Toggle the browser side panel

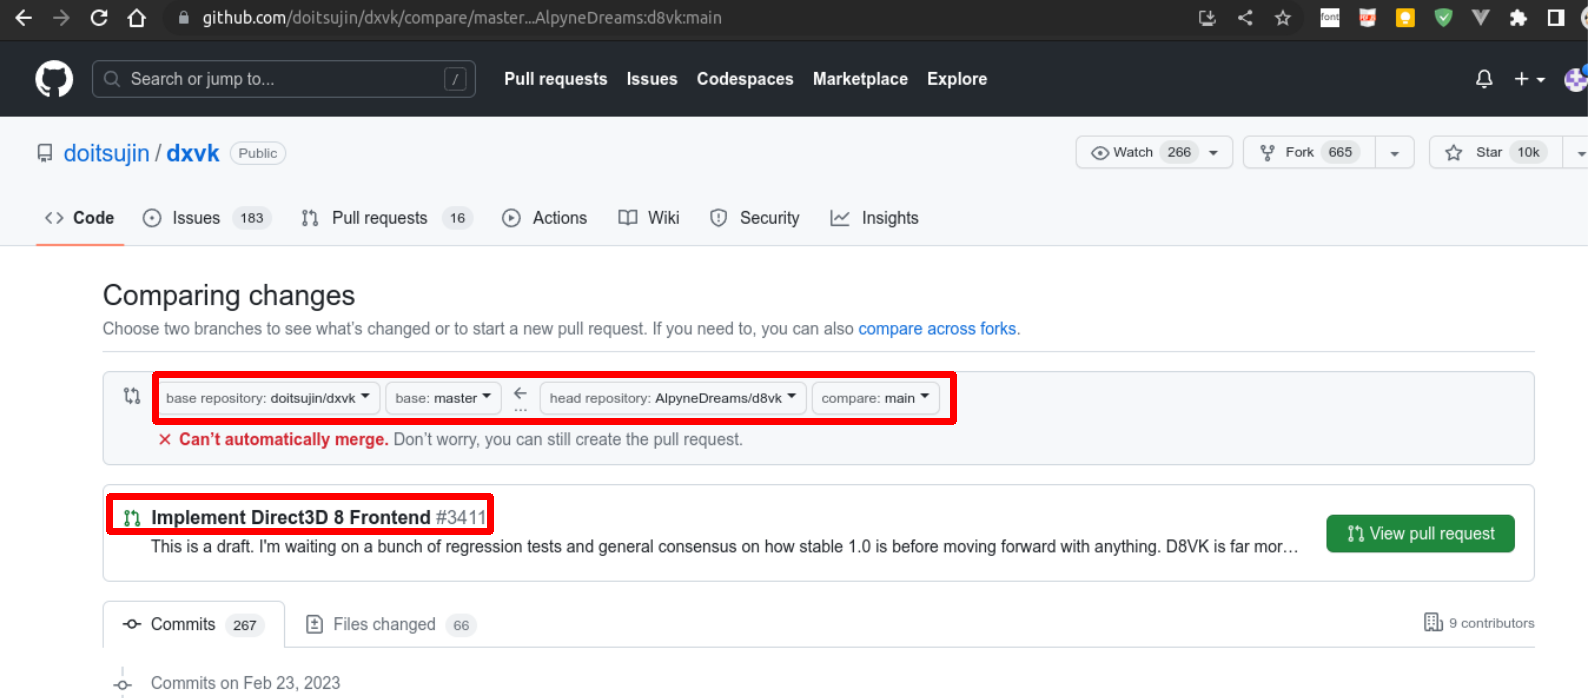pyautogui.click(x=1556, y=17)
